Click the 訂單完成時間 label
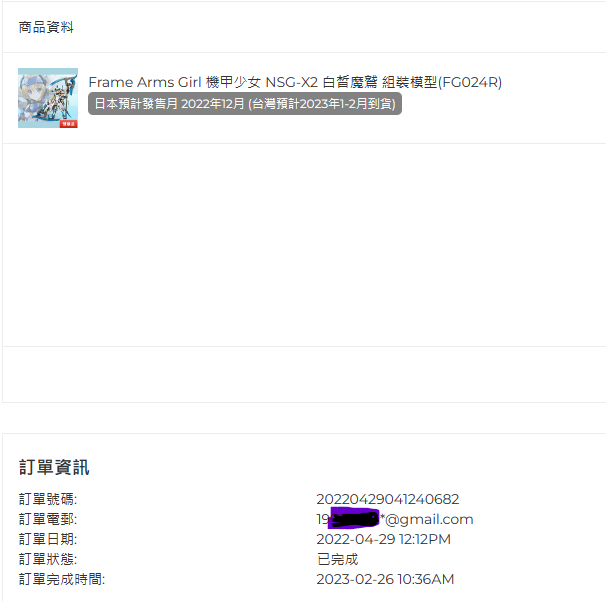 click(62, 579)
